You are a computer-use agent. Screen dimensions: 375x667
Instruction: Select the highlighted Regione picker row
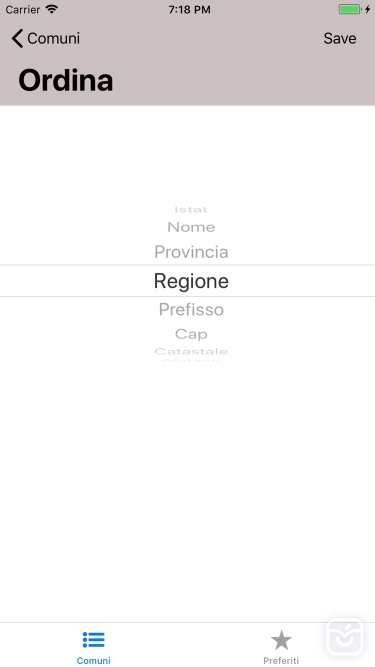tap(188, 281)
